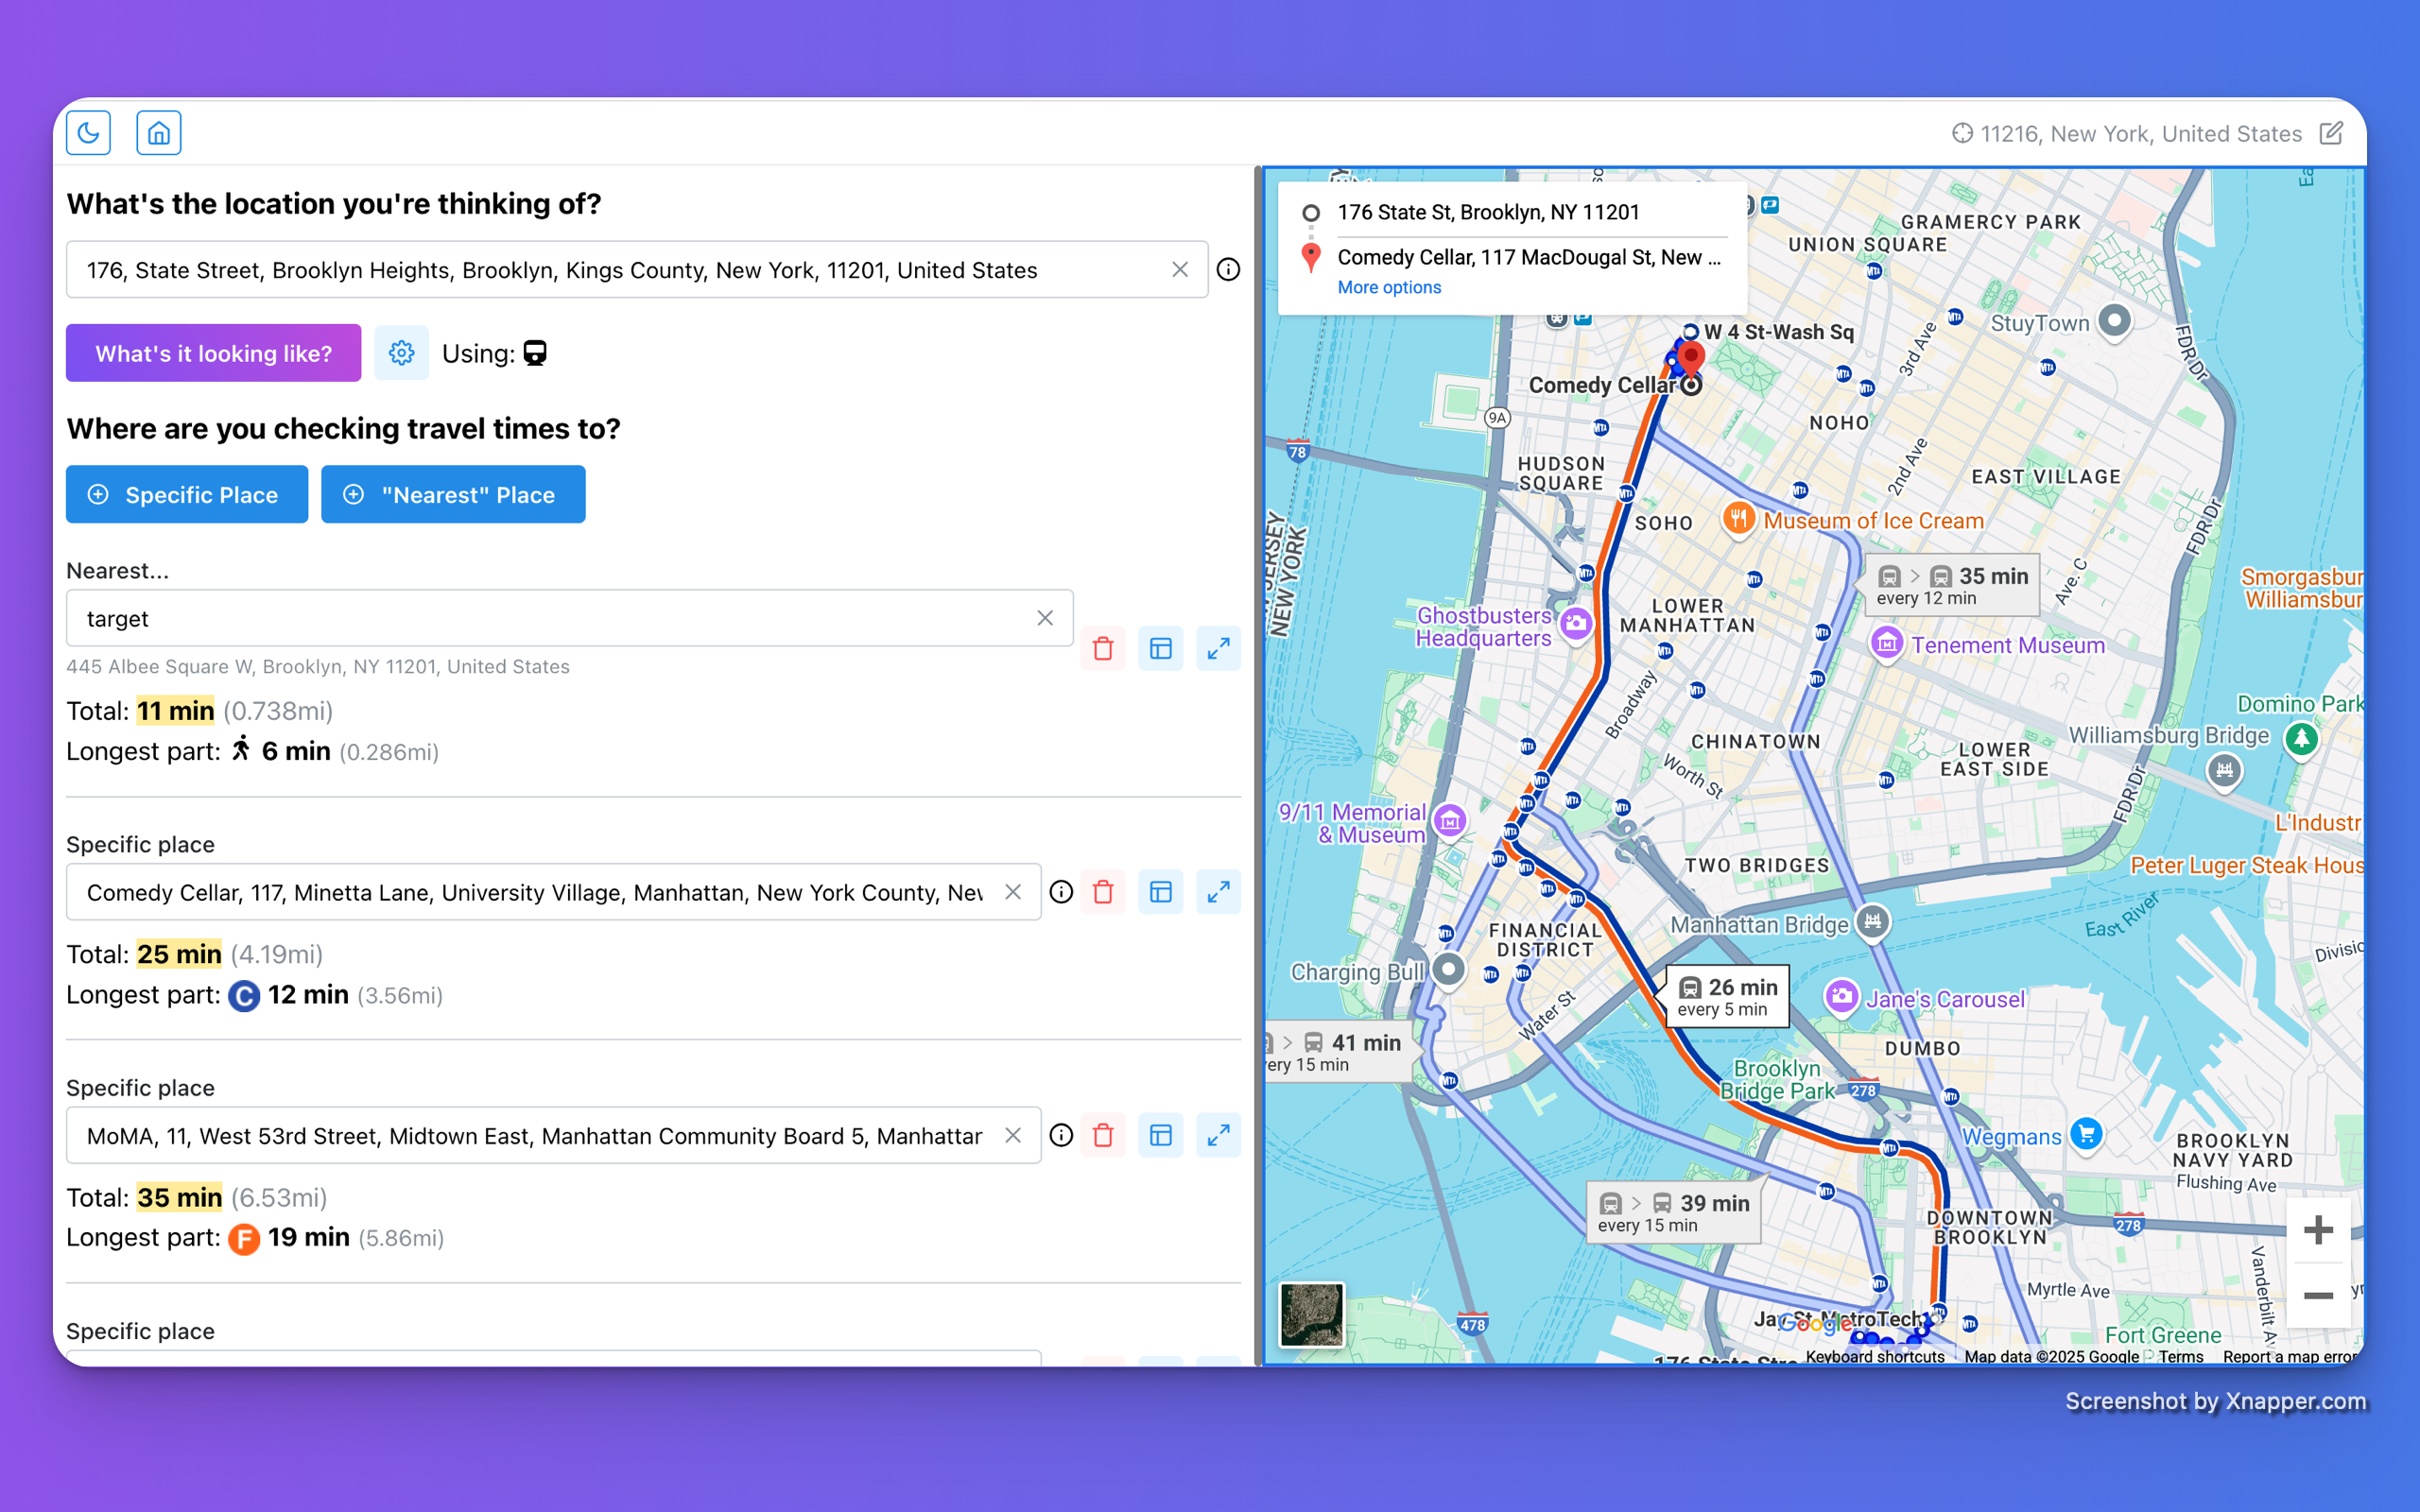Click the '25 min' total travel time

179,954
